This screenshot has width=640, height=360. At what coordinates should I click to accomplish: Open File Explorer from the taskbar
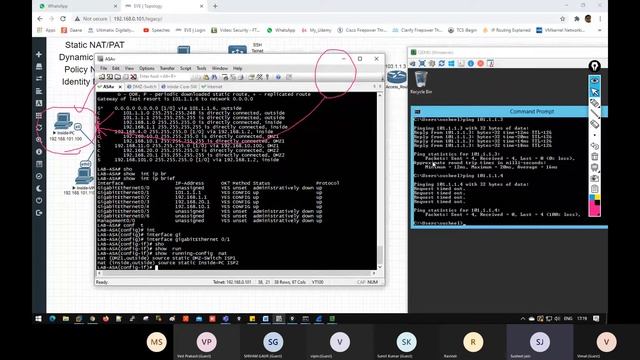(66, 319)
